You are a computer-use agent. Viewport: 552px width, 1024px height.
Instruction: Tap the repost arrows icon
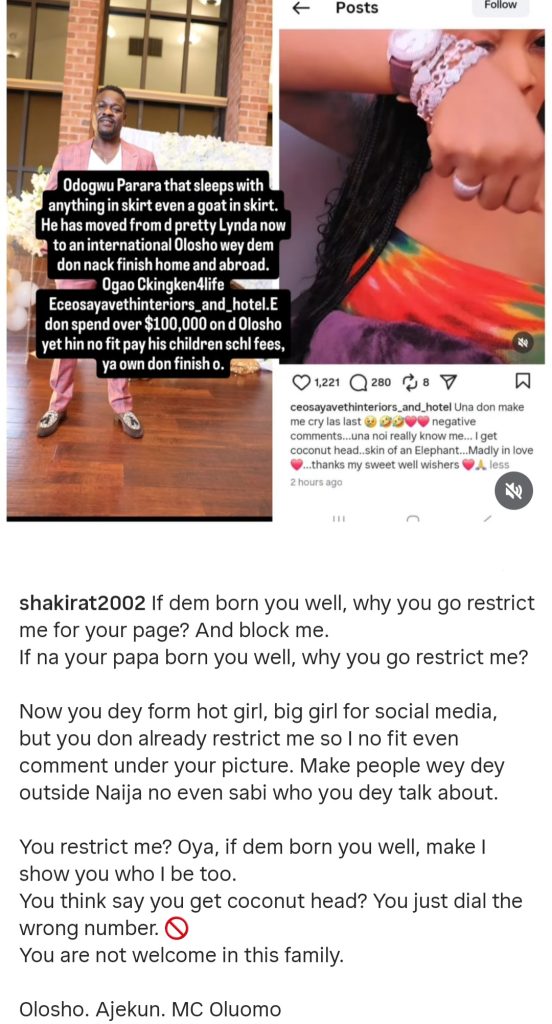click(x=411, y=382)
